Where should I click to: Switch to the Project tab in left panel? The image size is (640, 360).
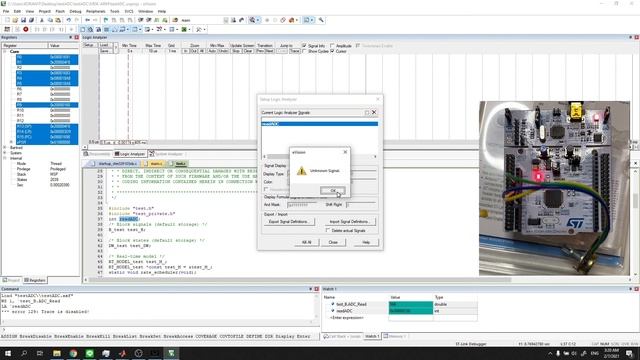pos(11,280)
